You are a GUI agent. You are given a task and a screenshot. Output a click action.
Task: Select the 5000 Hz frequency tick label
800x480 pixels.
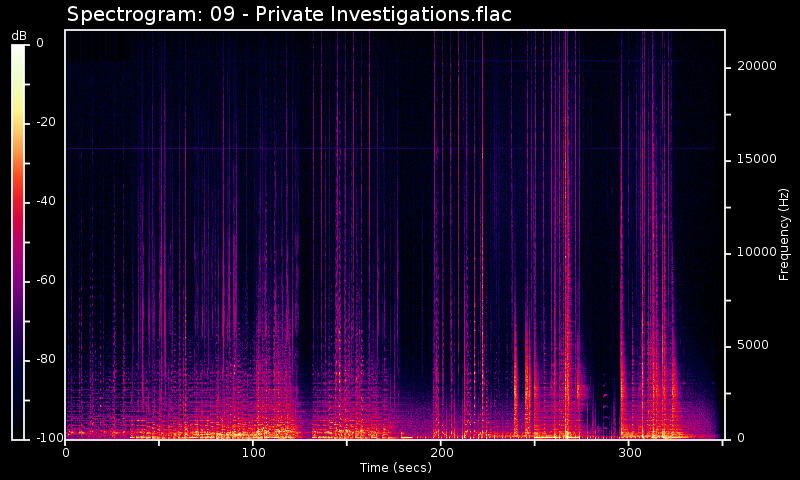(753, 345)
